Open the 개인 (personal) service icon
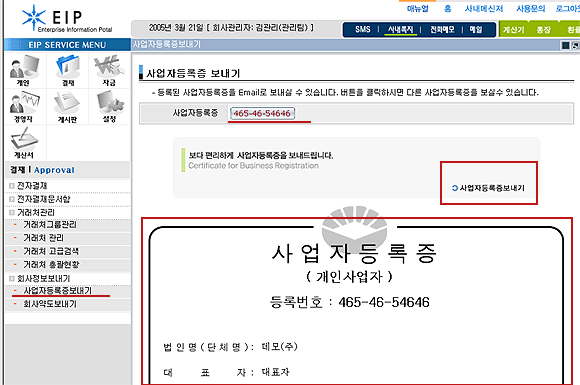 tap(24, 70)
